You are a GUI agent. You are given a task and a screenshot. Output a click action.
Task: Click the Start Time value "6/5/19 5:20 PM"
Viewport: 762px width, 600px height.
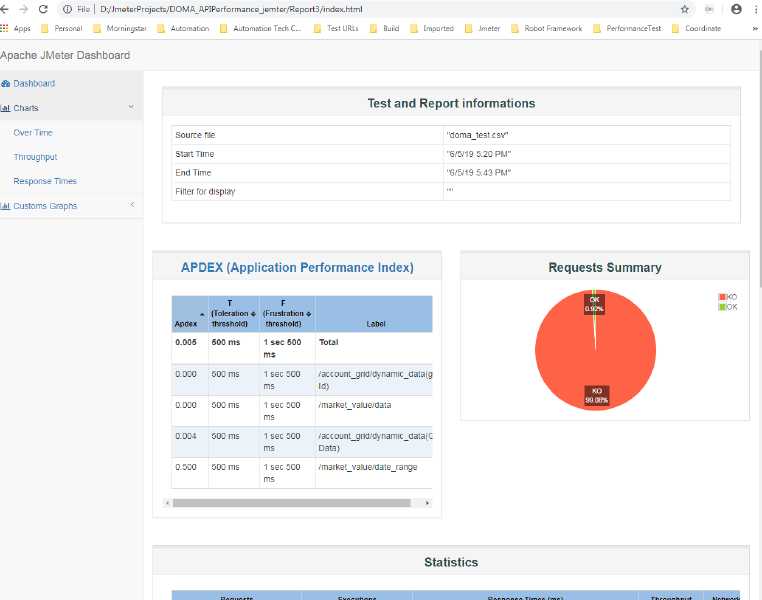click(x=479, y=154)
